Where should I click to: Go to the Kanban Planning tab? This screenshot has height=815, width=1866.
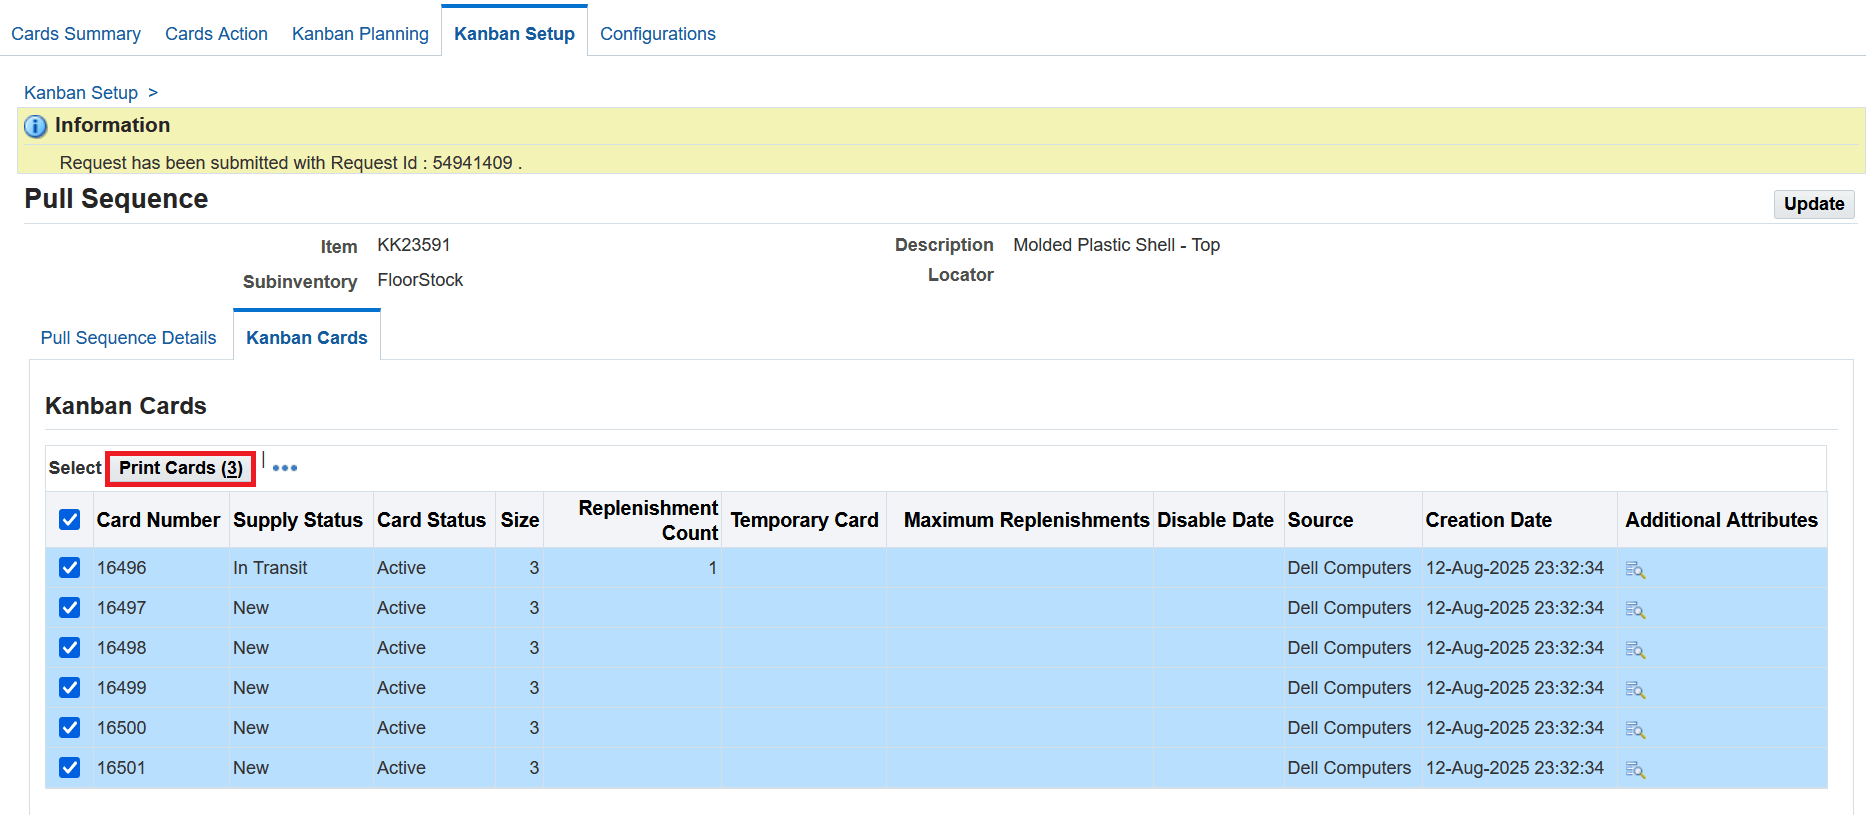[x=360, y=34]
